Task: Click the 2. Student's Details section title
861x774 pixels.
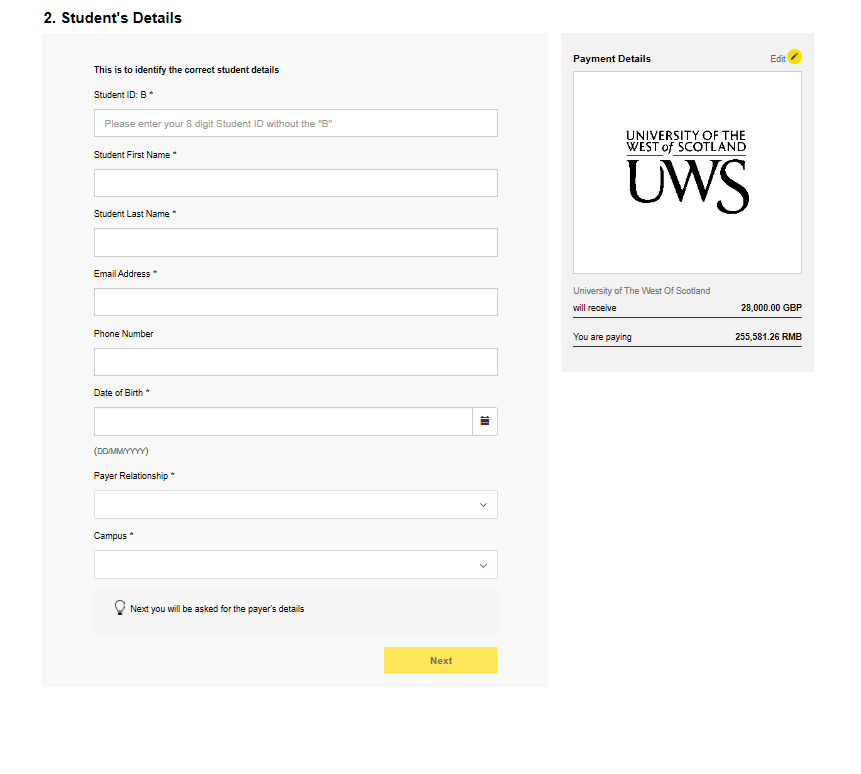Action: point(112,18)
